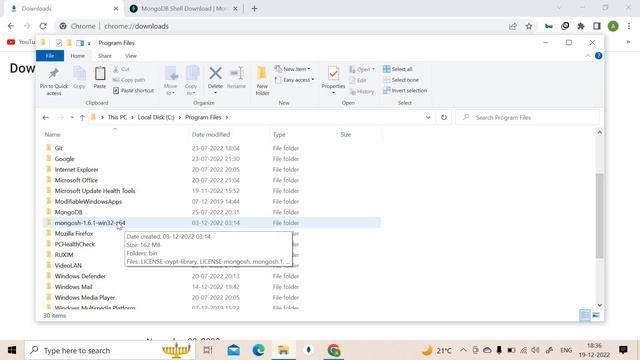Click Edit in the Open group
The image size is (640, 360).
[358, 80]
